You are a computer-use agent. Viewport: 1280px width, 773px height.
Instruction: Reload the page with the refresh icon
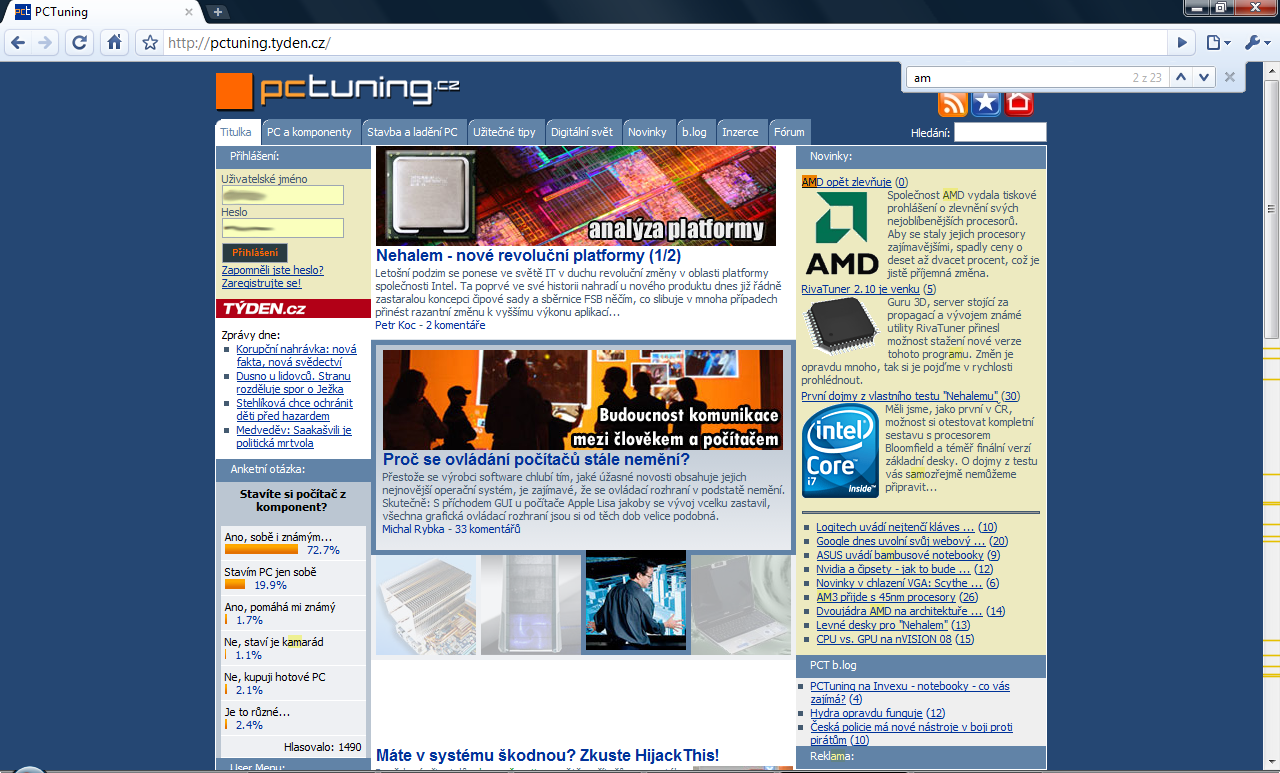point(79,43)
